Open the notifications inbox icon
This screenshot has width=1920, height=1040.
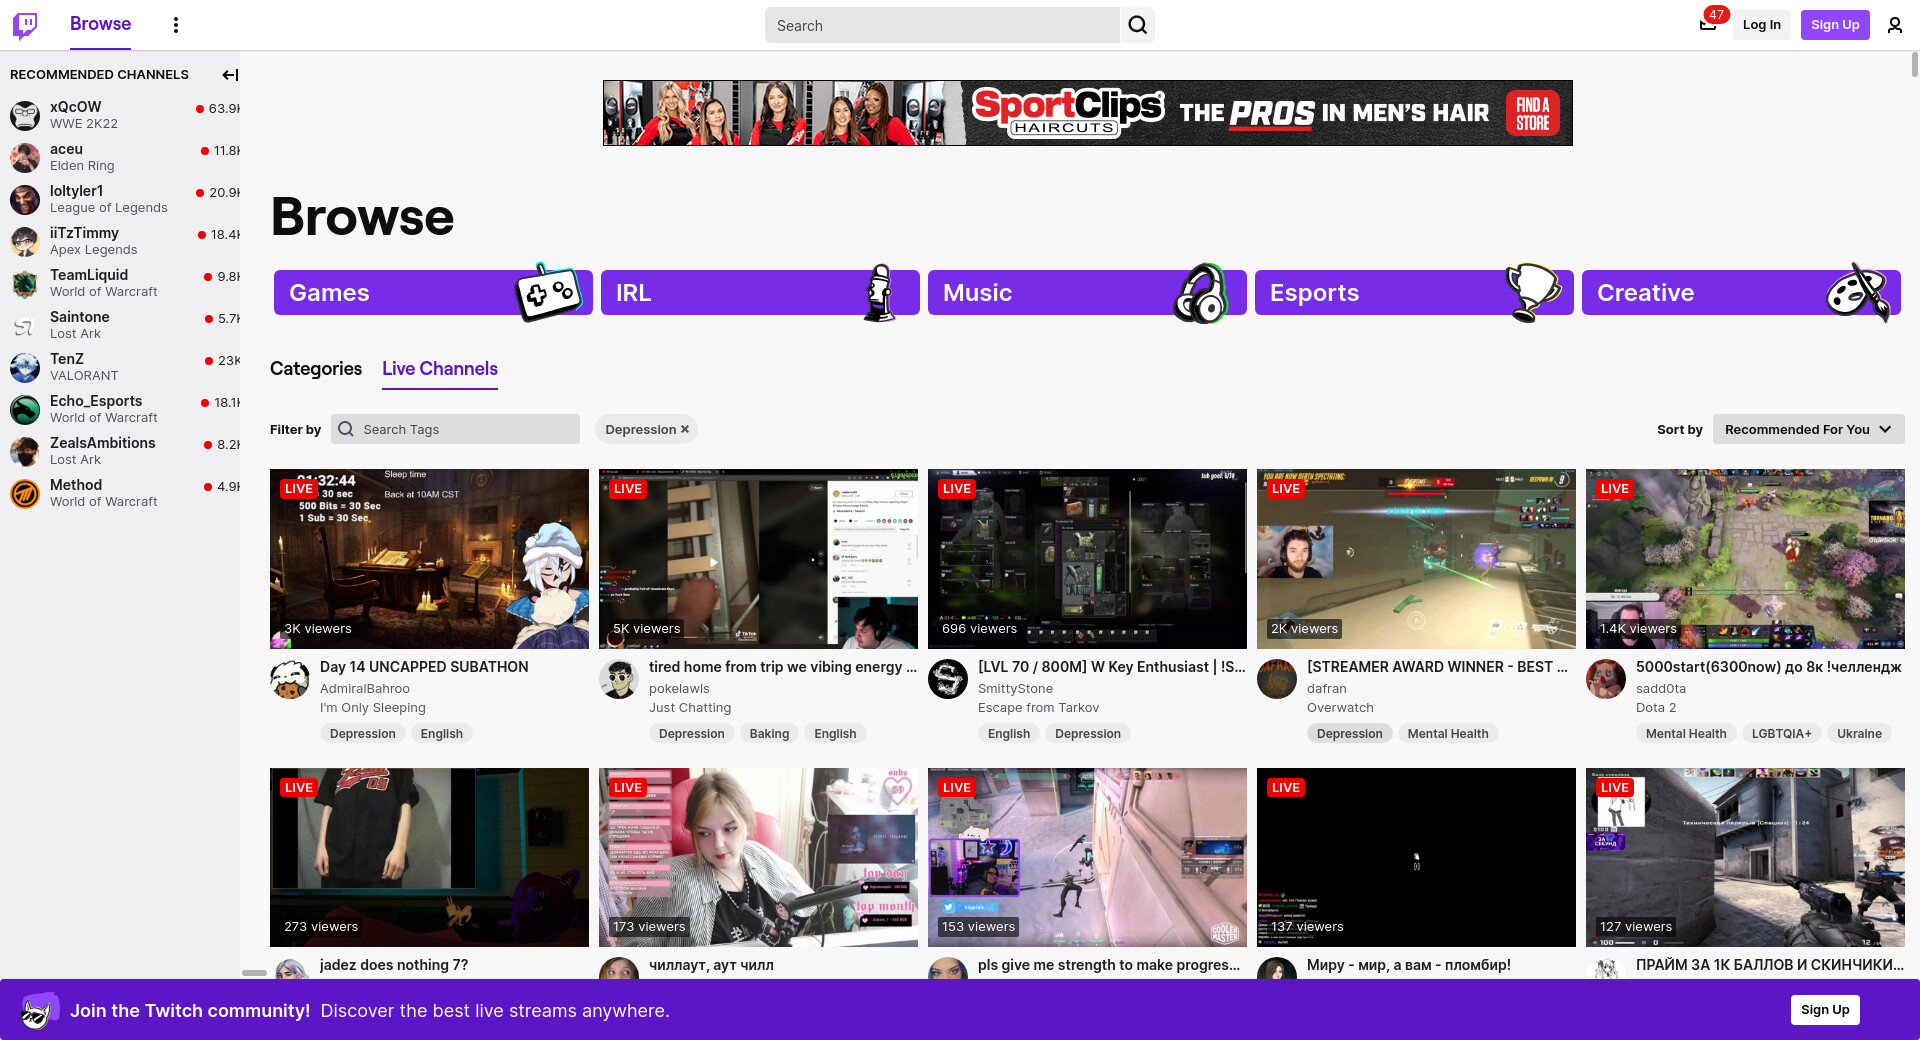click(x=1708, y=25)
